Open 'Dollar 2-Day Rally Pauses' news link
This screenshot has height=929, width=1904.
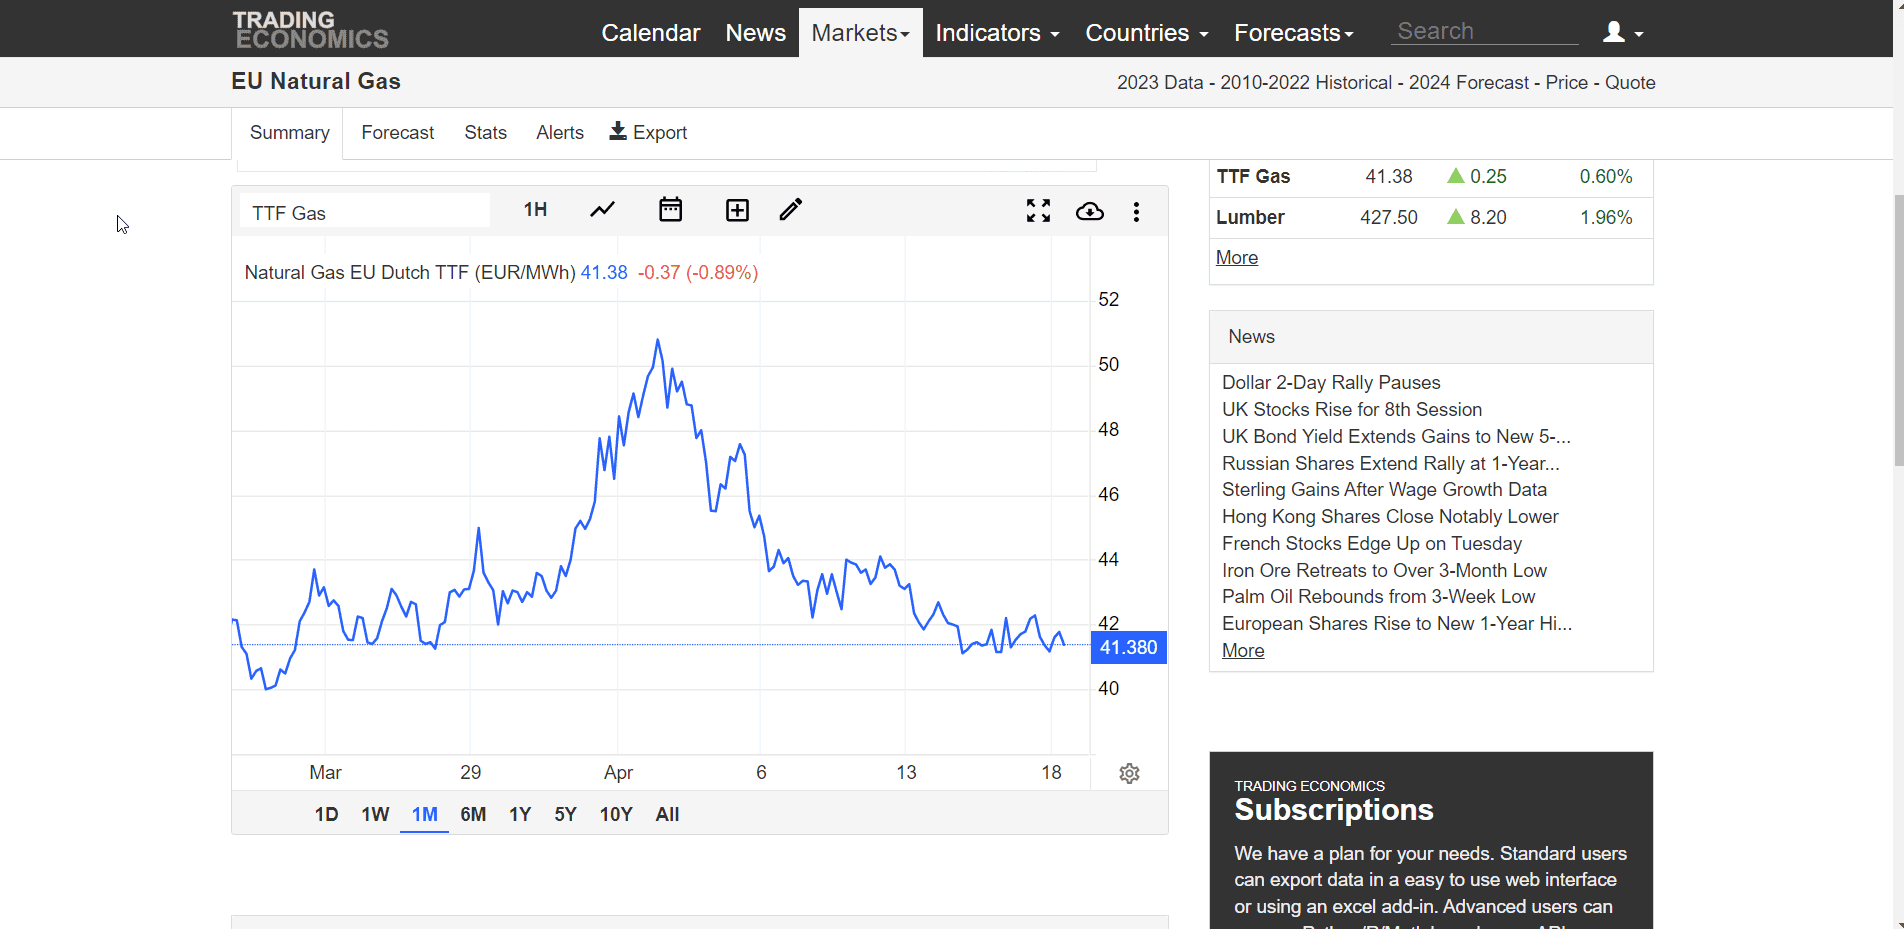point(1330,383)
